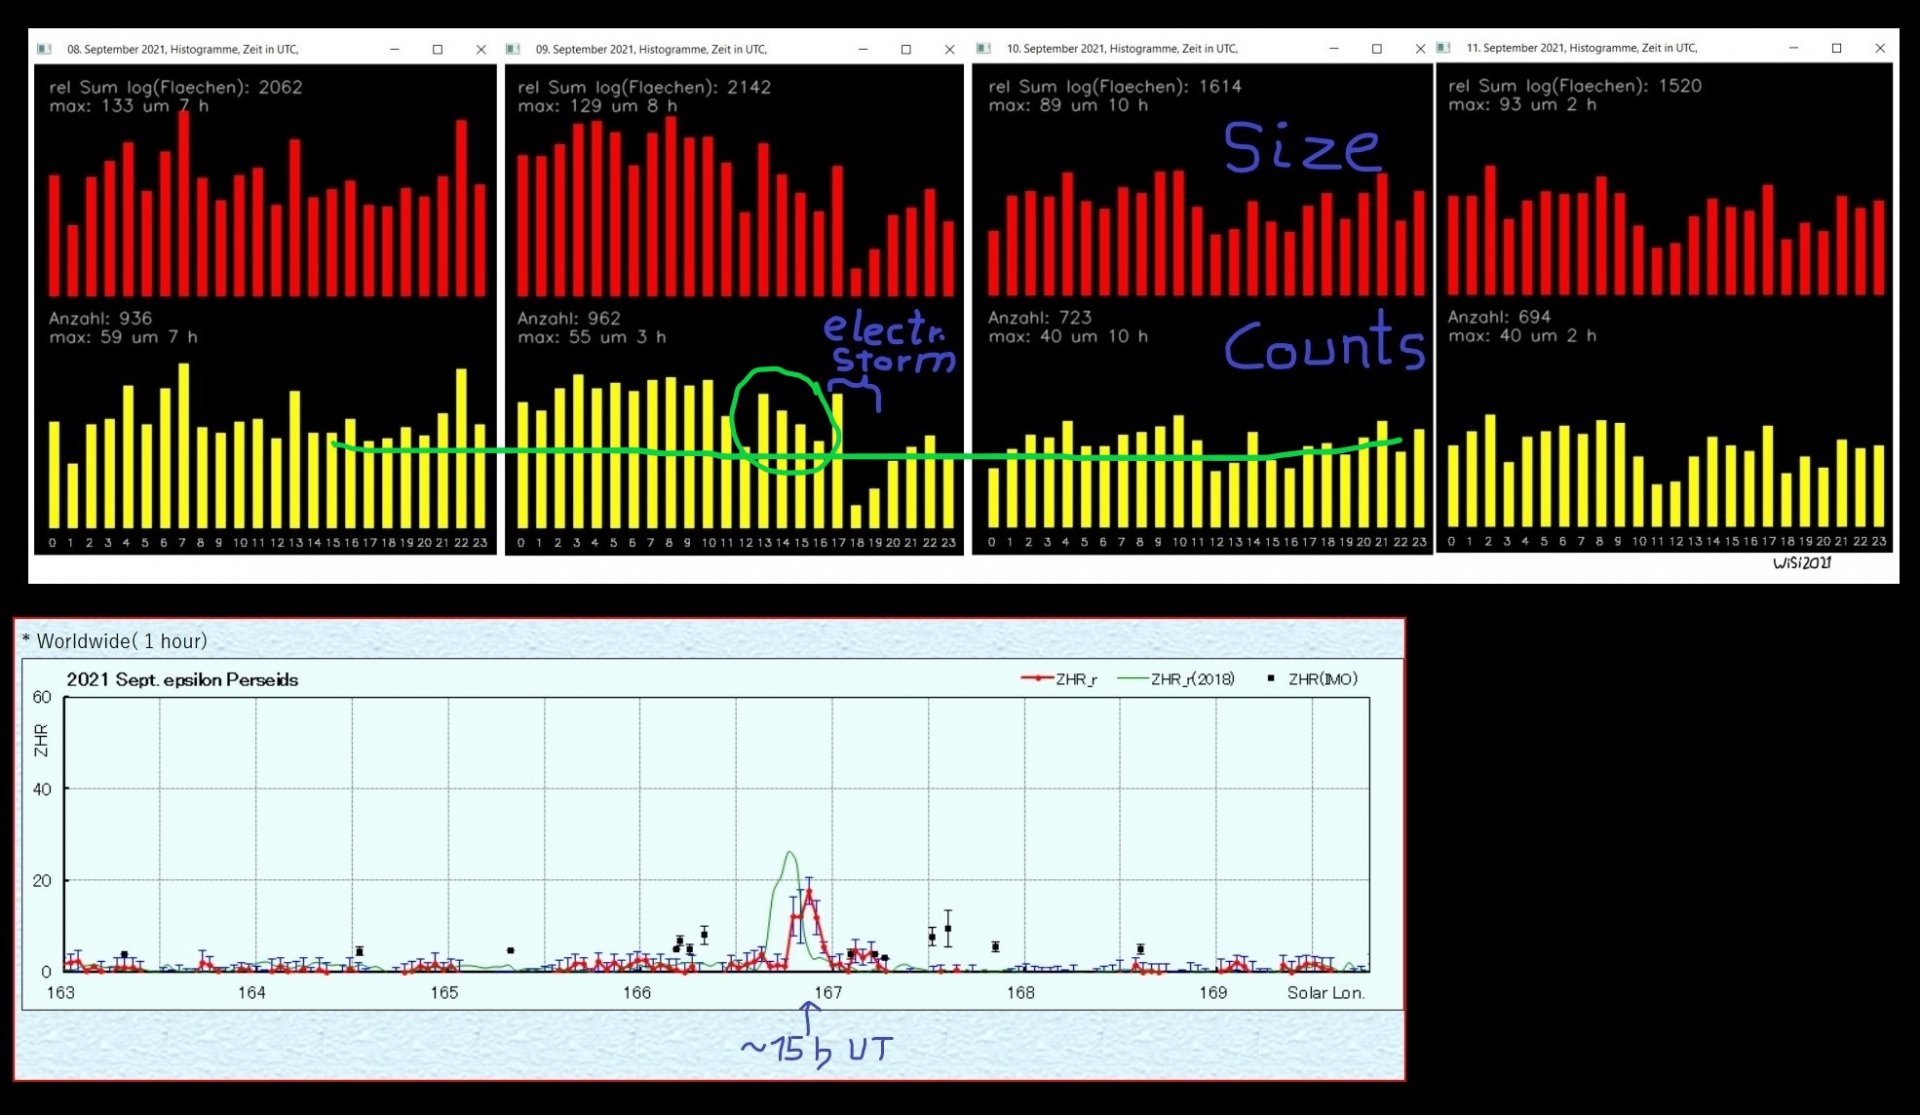Click the 'Anzahl: 723' label
Screen dimensions: 1920x1115
coord(1040,318)
